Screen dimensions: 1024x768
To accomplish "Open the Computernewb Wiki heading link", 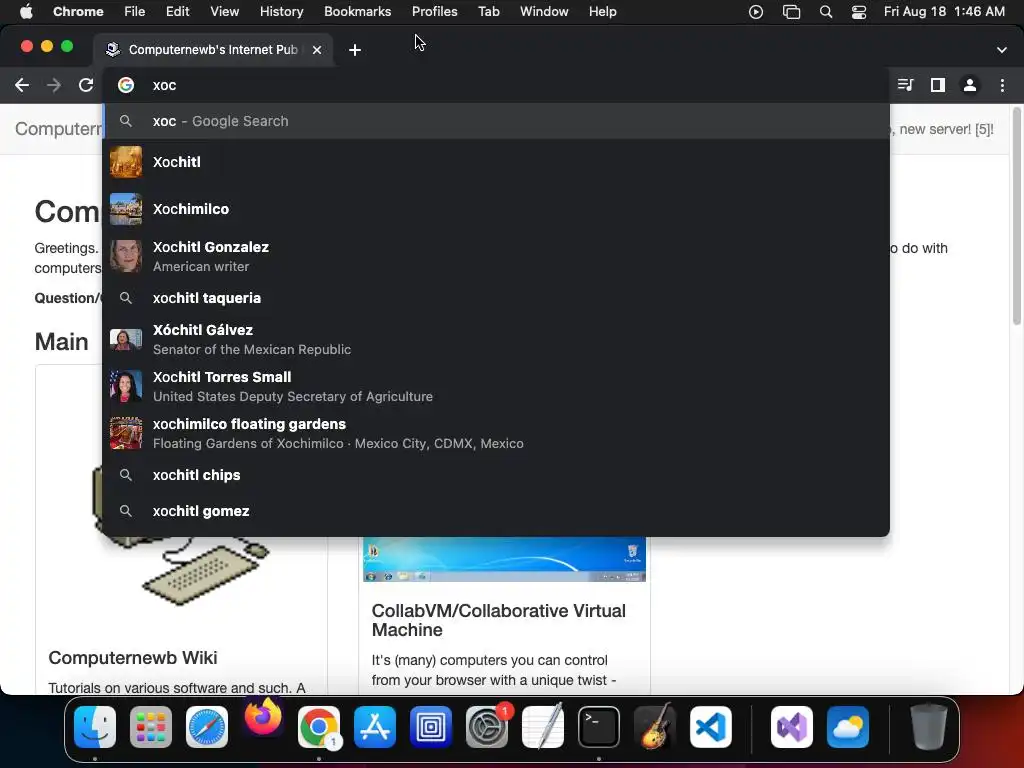I will pyautogui.click(x=133, y=658).
